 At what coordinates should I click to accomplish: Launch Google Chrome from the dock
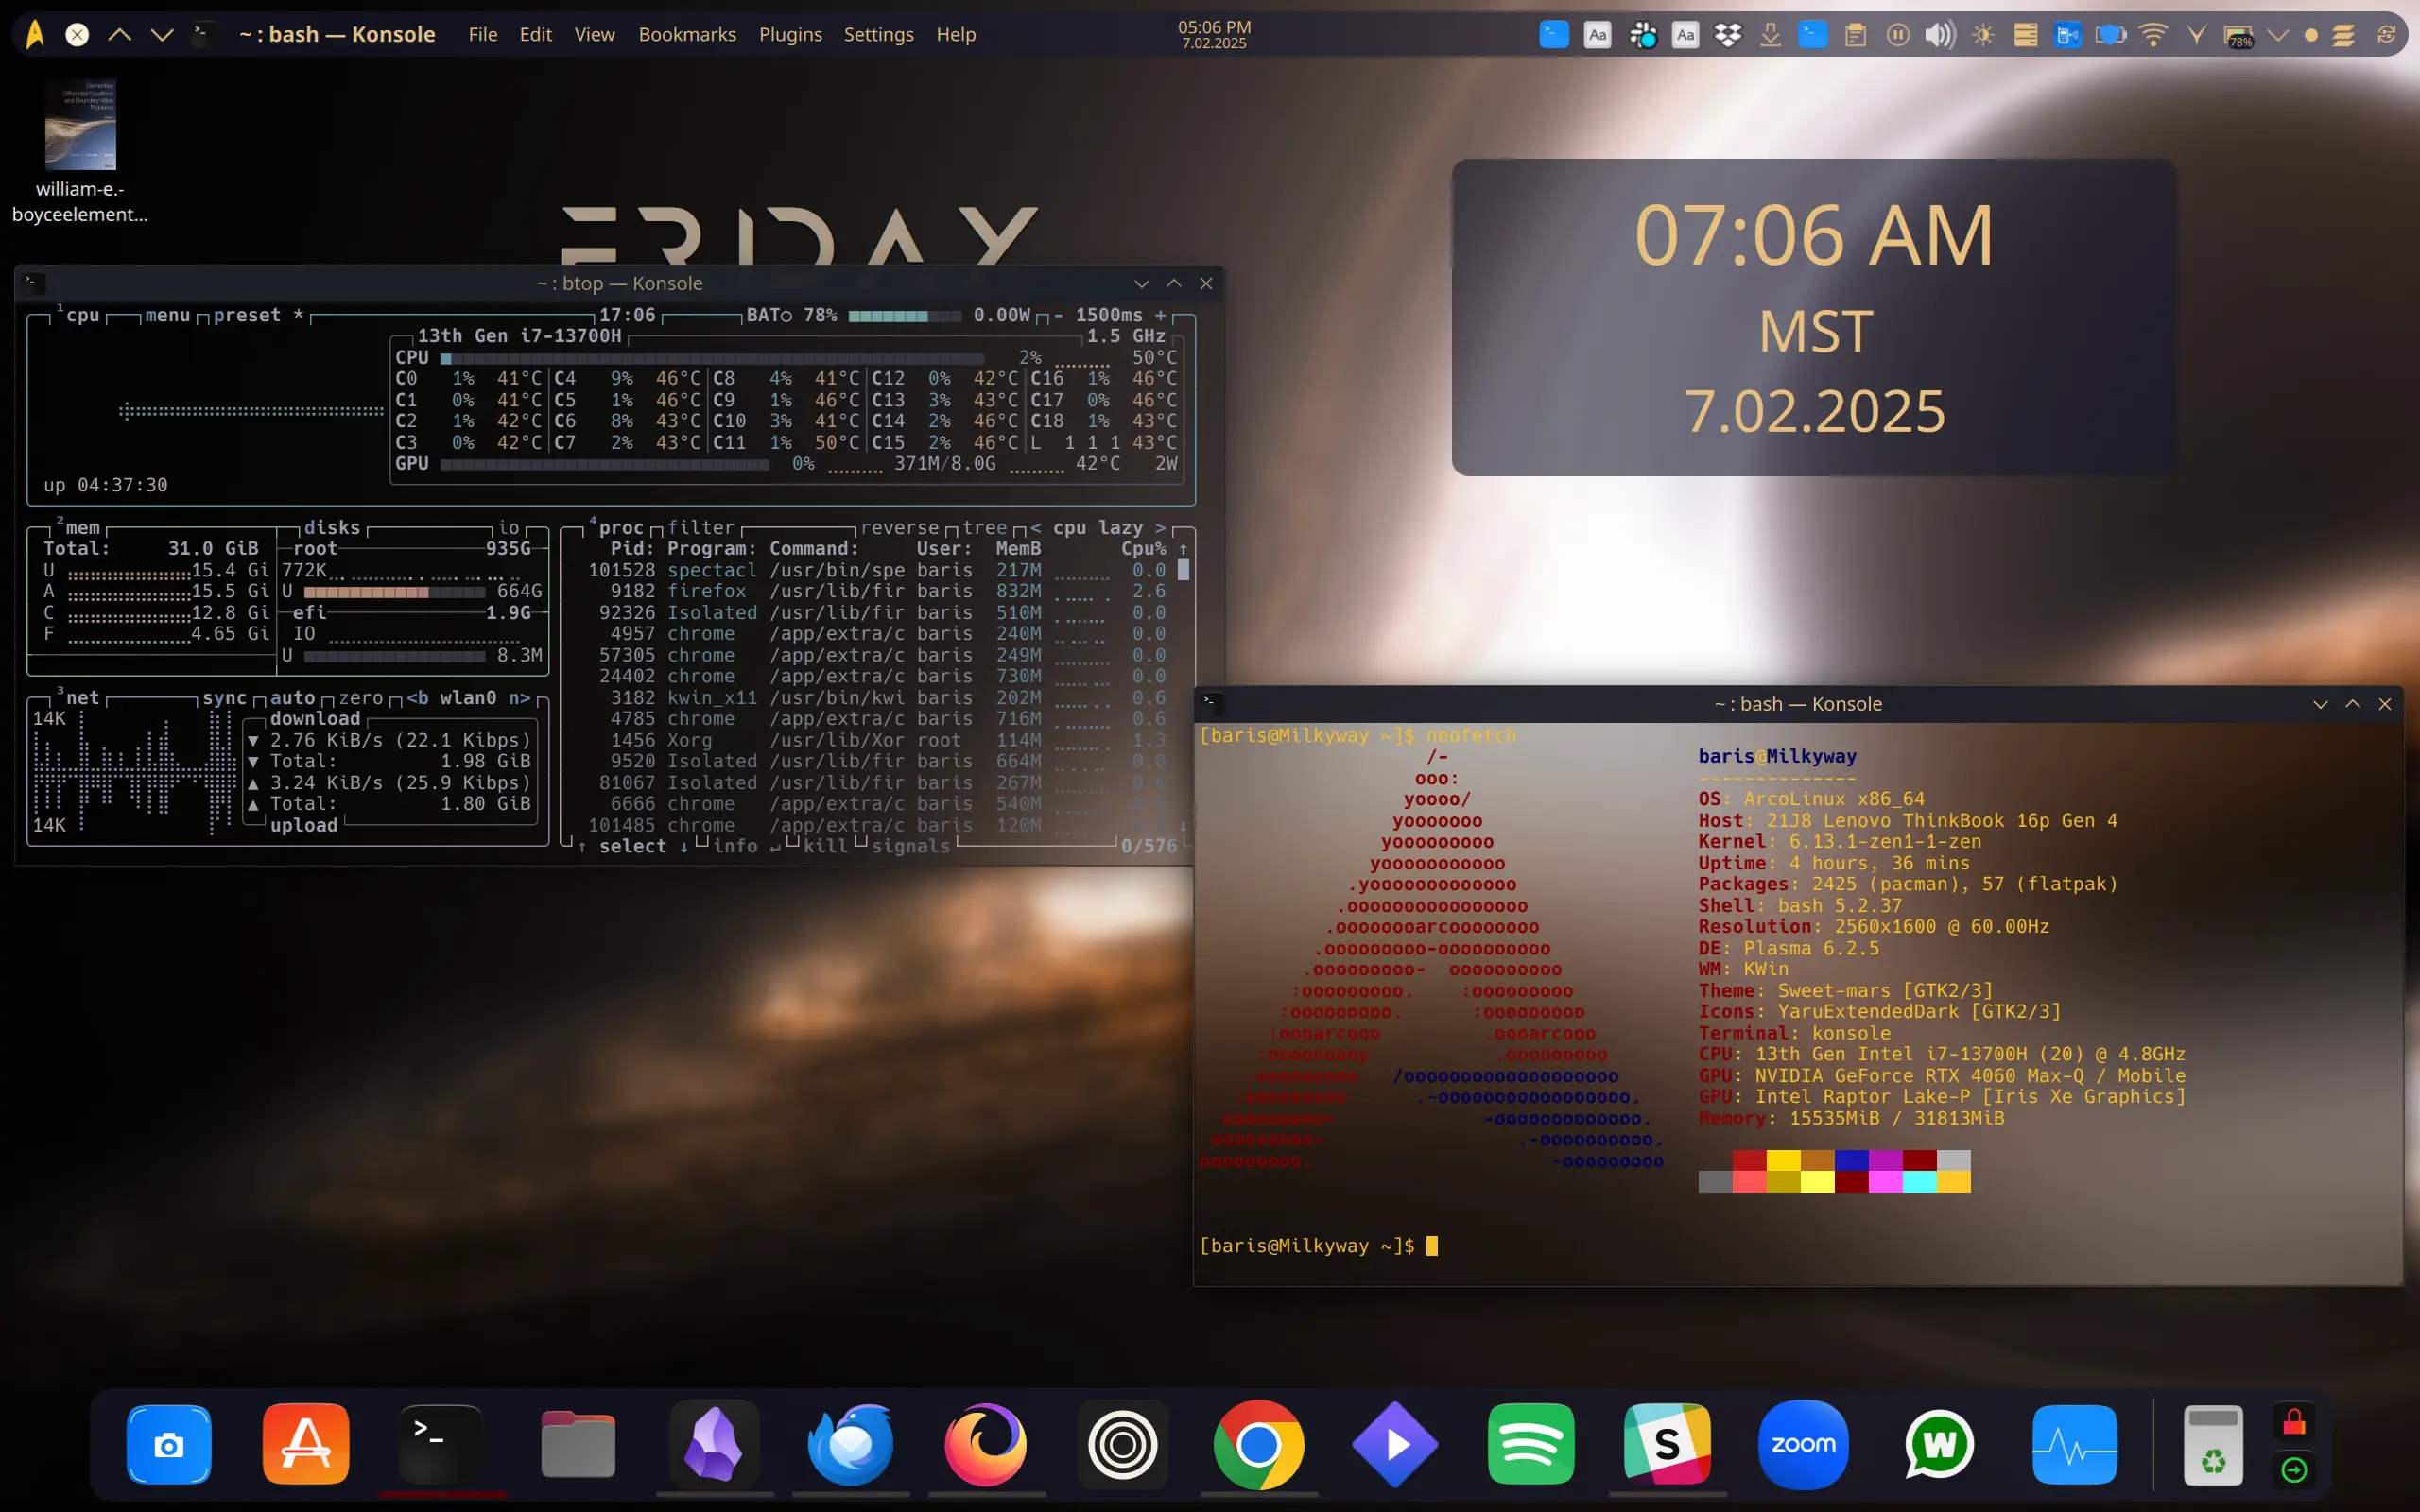point(1258,1444)
